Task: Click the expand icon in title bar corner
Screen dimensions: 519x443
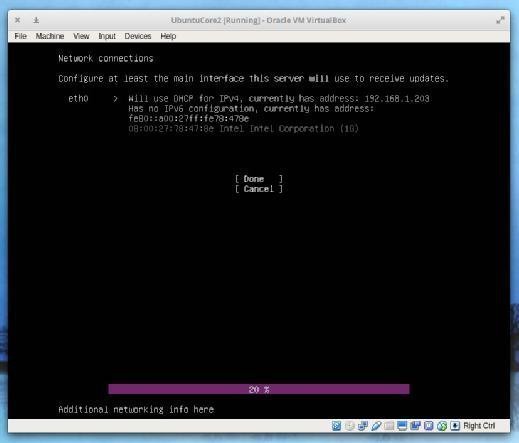Action: [x=500, y=20]
